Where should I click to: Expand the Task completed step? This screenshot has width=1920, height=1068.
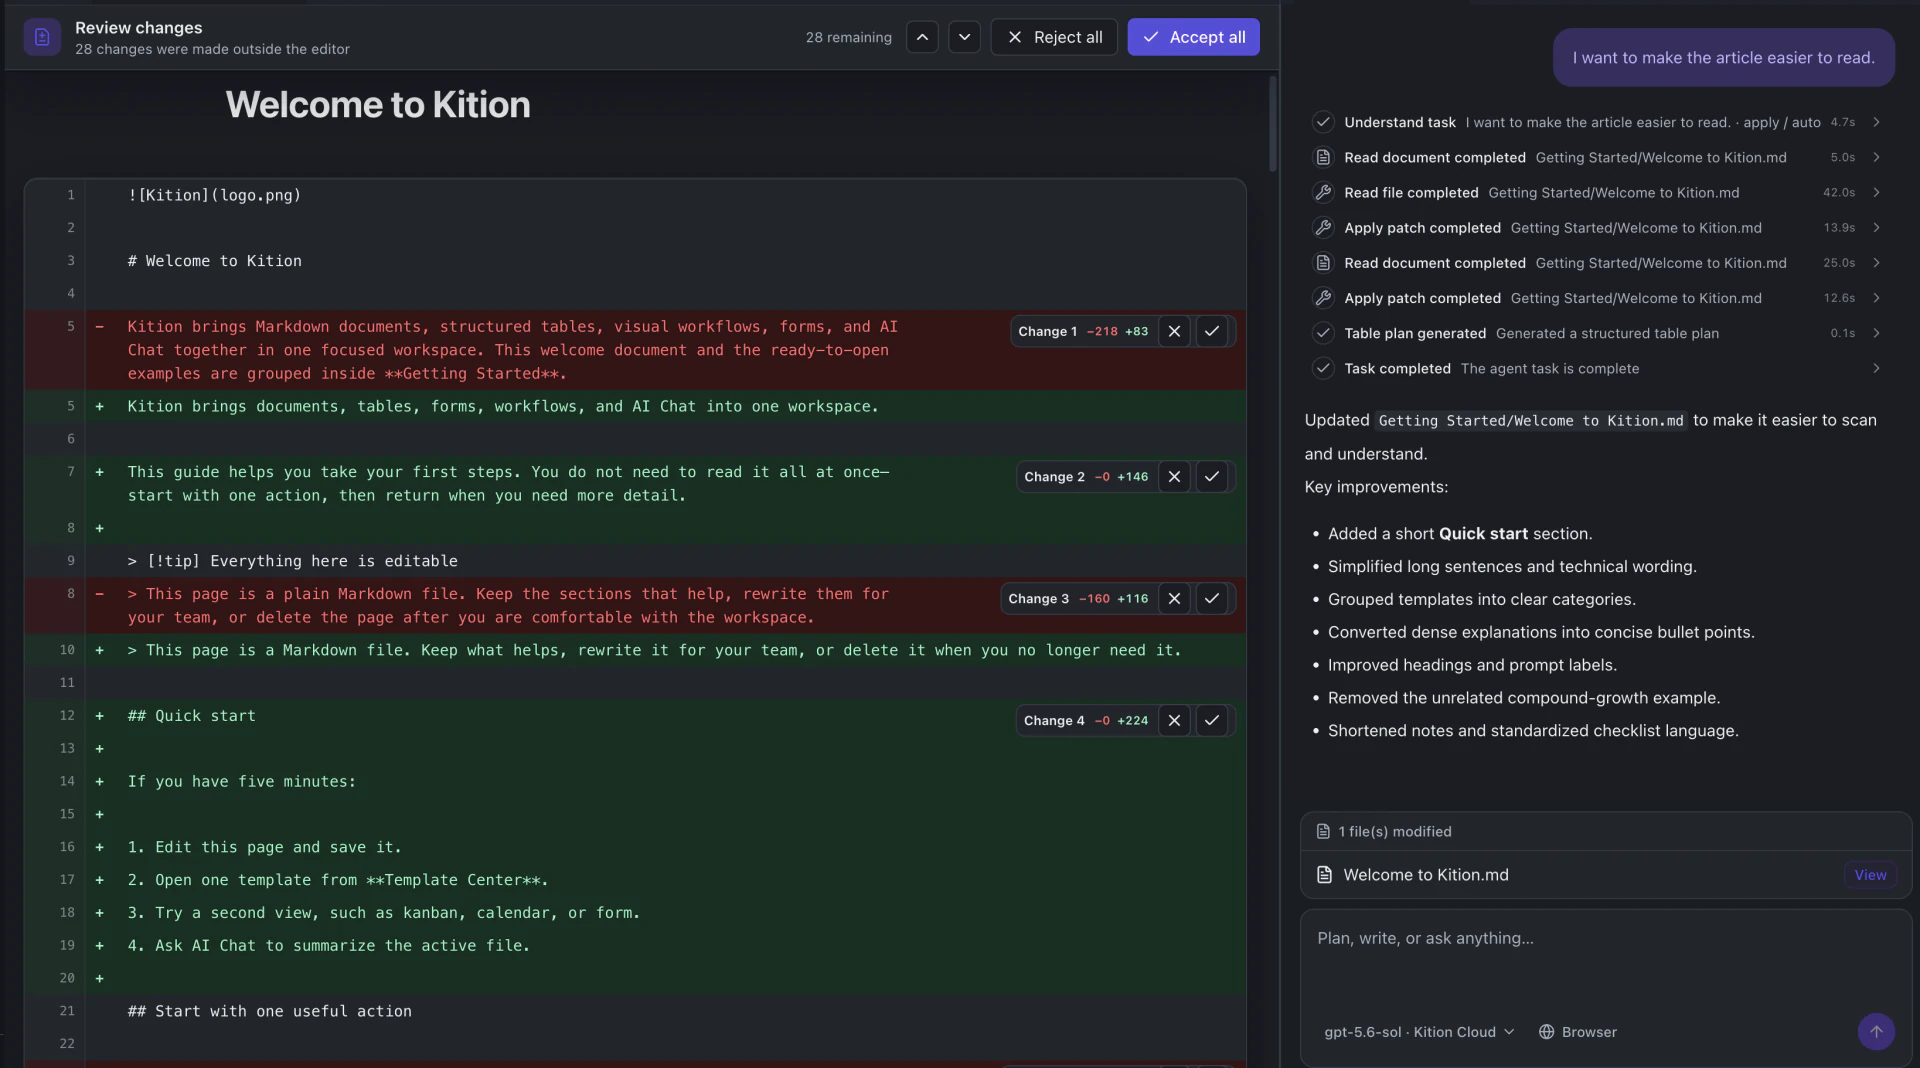click(1876, 368)
